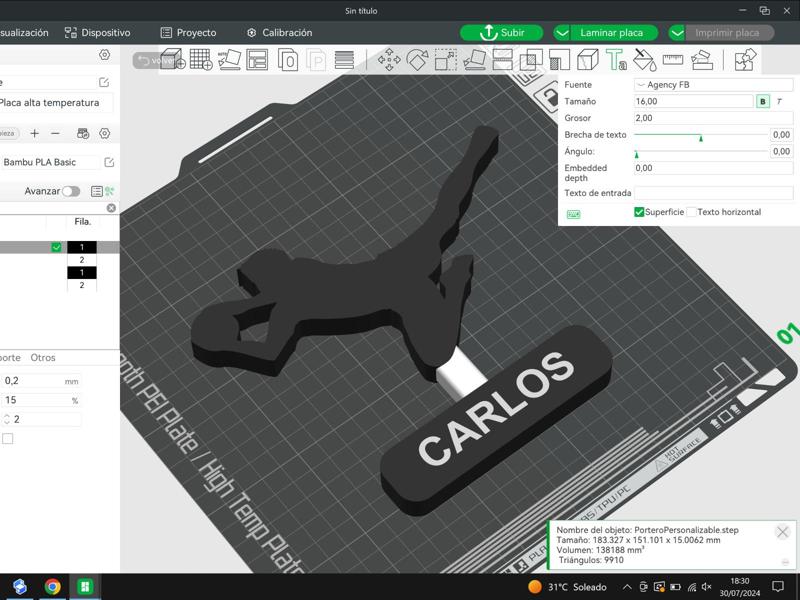Click the Subir button
Viewport: 800px width, 600px height.
pyautogui.click(x=500, y=32)
